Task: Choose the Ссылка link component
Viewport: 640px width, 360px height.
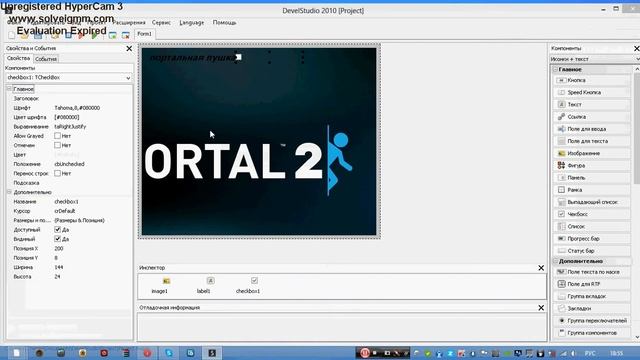Action: tap(591, 117)
